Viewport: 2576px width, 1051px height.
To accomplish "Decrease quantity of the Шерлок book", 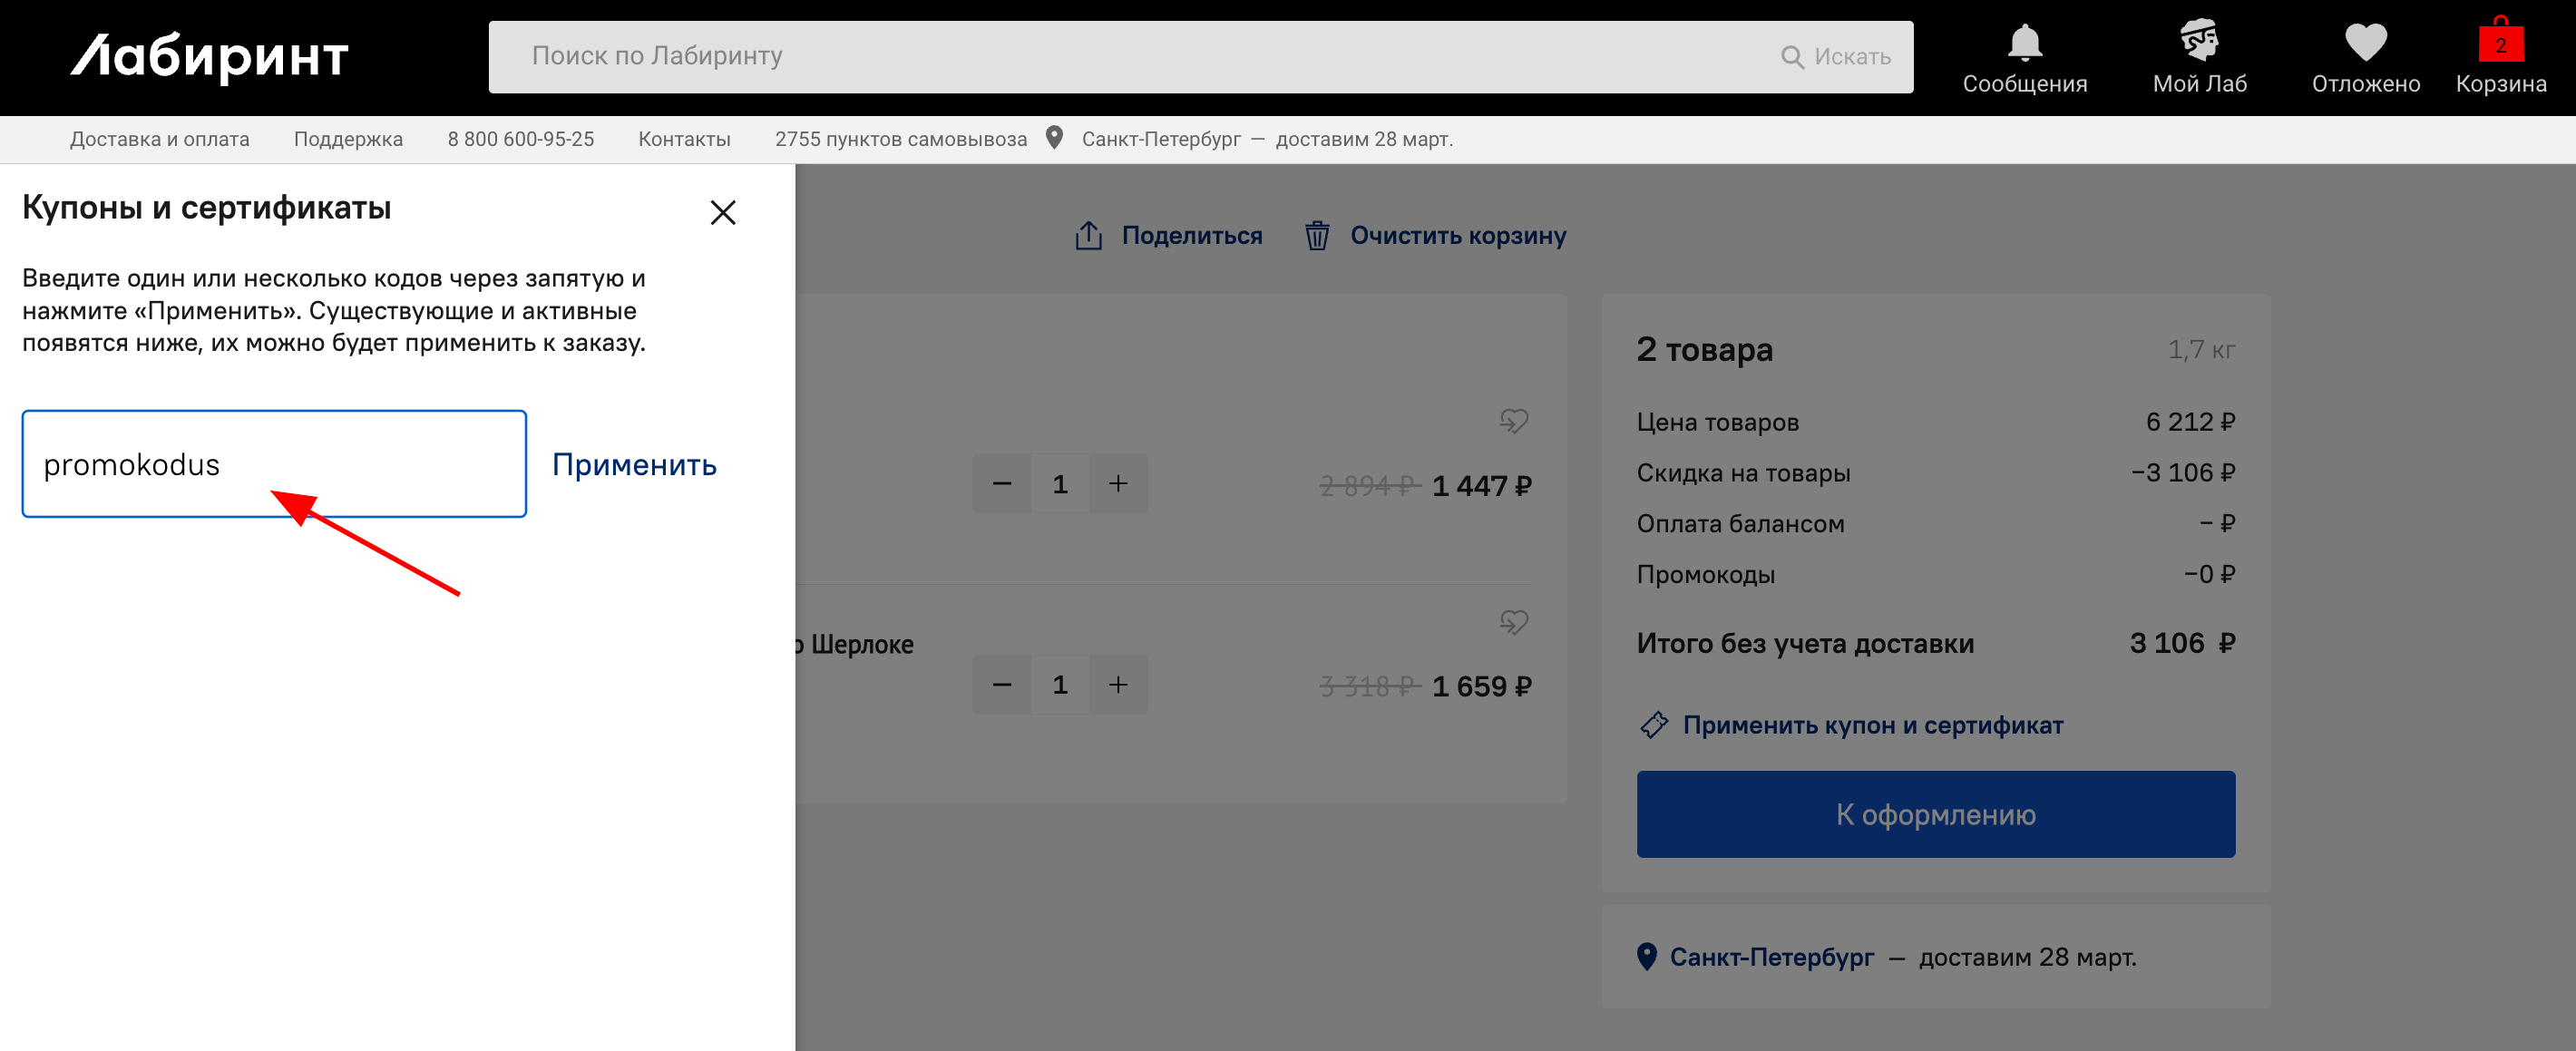I will pos(1001,684).
